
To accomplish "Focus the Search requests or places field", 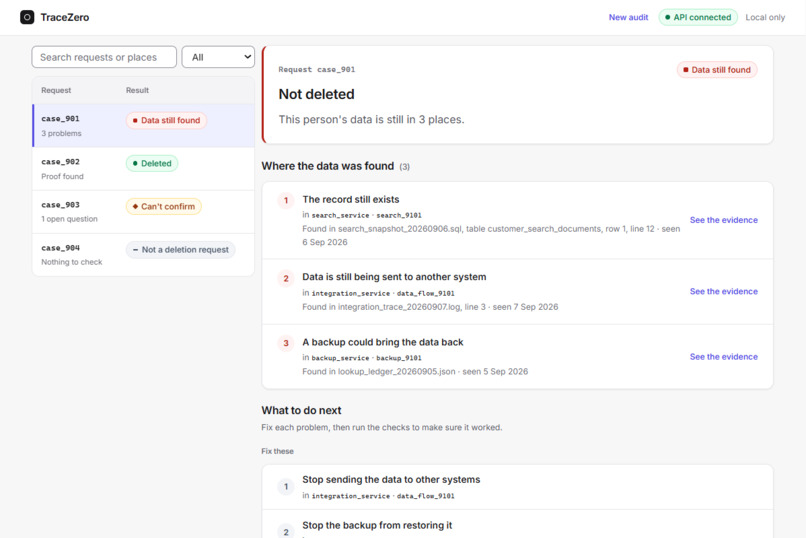I will (104, 57).
